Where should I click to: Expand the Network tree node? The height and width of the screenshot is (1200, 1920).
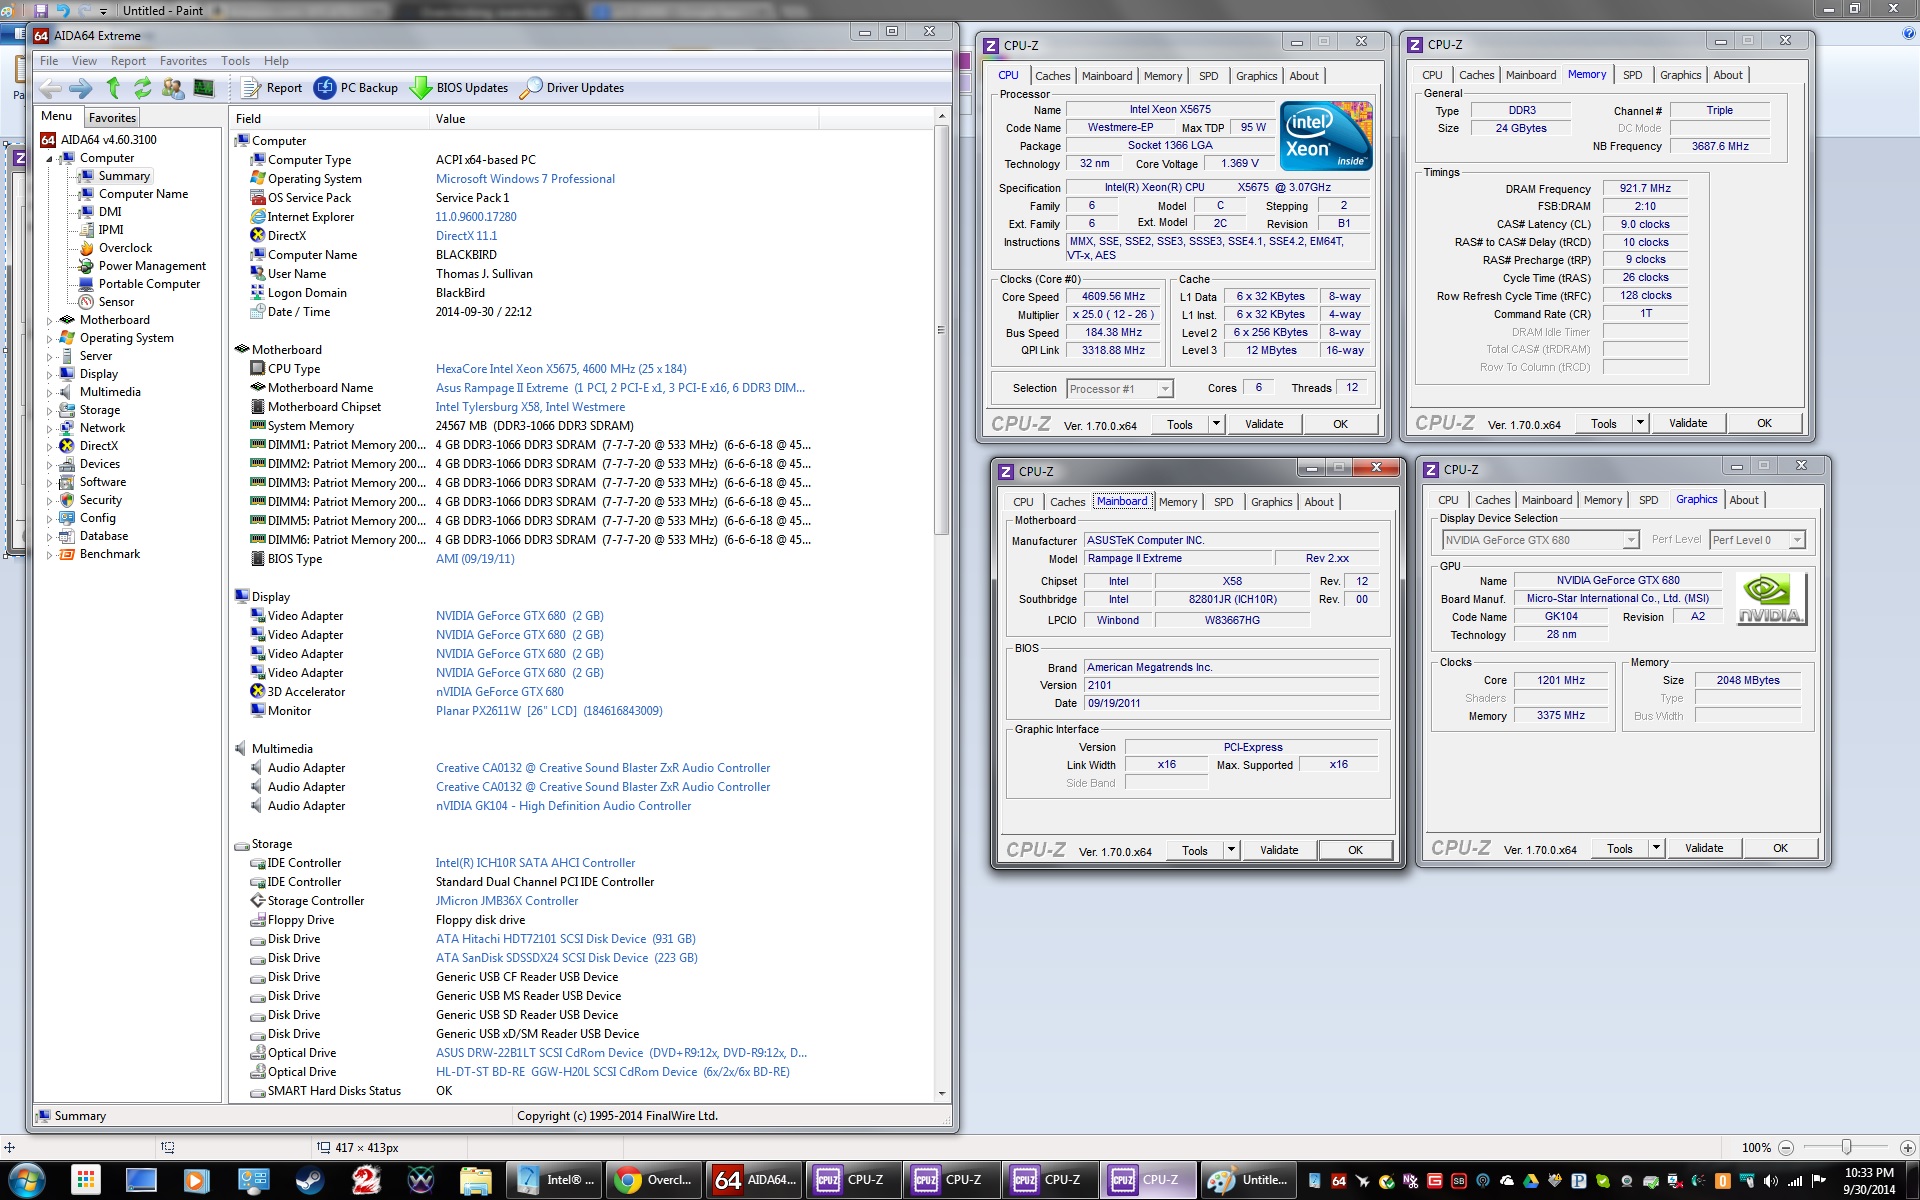pos(49,429)
